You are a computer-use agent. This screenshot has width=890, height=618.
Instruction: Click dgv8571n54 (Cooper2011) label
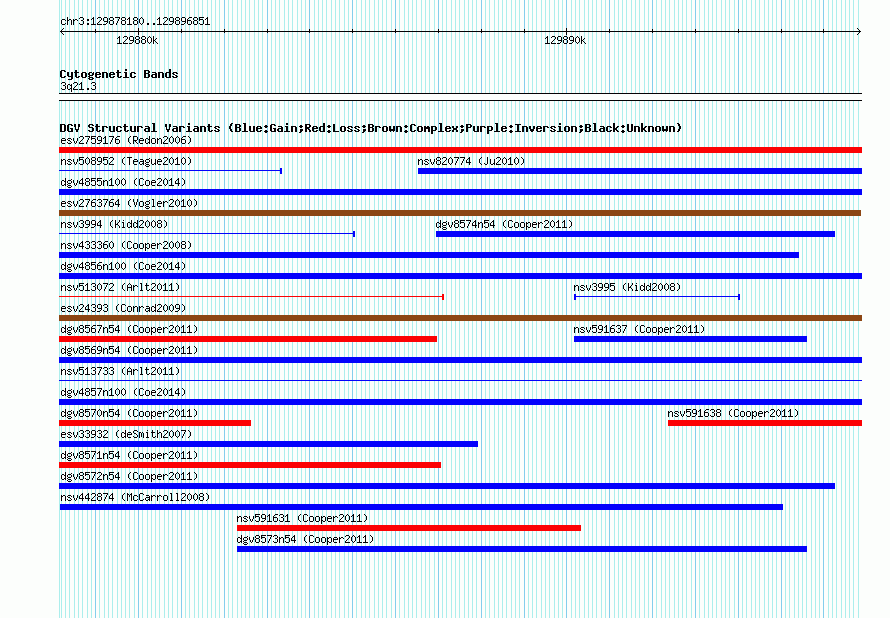pyautogui.click(x=129, y=455)
